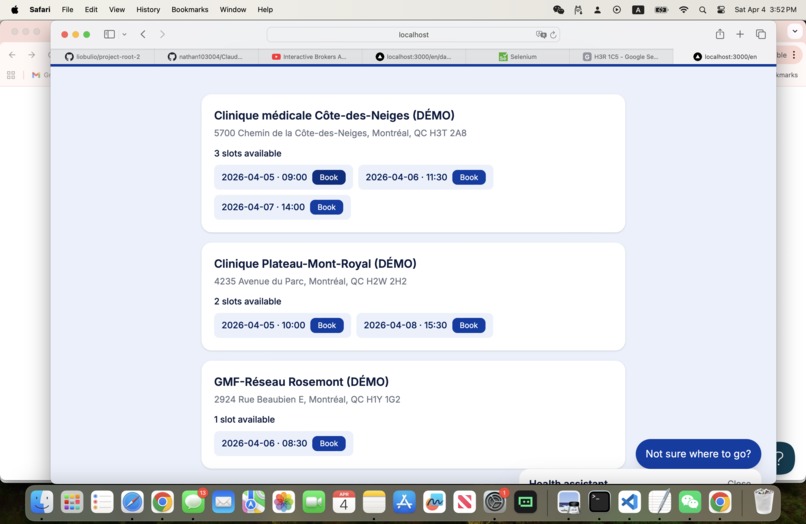Click the translate icon in address bar
This screenshot has height=524, width=806.
[541, 34]
